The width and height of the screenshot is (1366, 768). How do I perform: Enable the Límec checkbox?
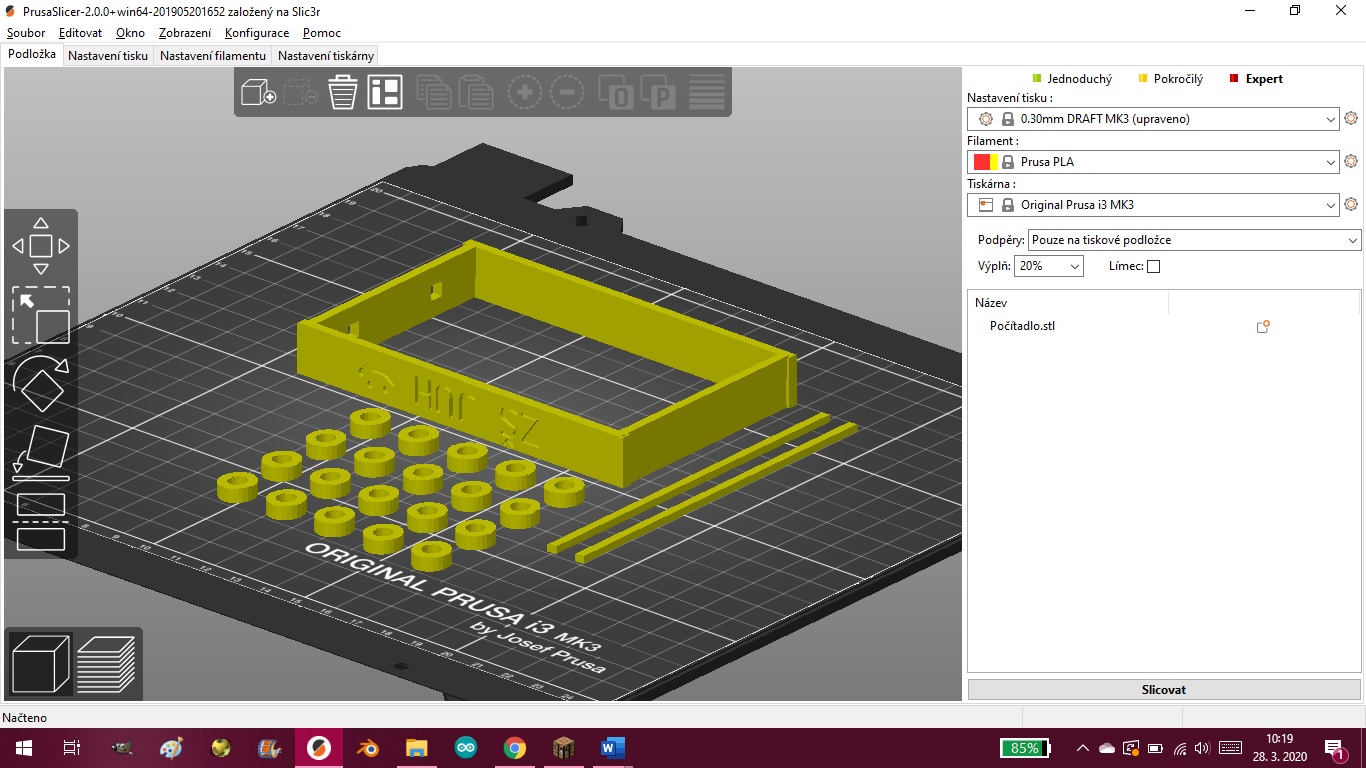[x=1153, y=267]
